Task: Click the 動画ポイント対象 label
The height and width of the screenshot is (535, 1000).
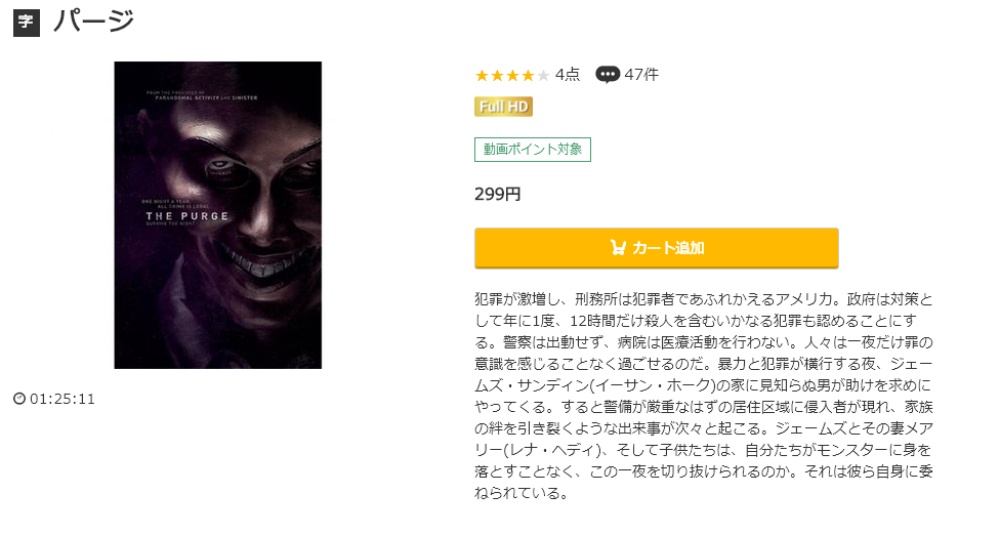Action: click(x=533, y=149)
